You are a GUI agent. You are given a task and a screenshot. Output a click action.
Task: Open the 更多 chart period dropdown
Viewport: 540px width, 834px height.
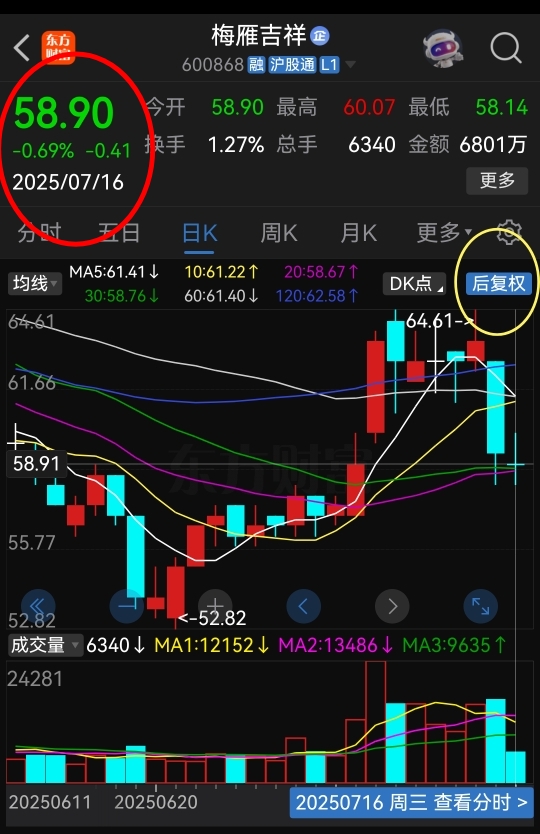[444, 232]
